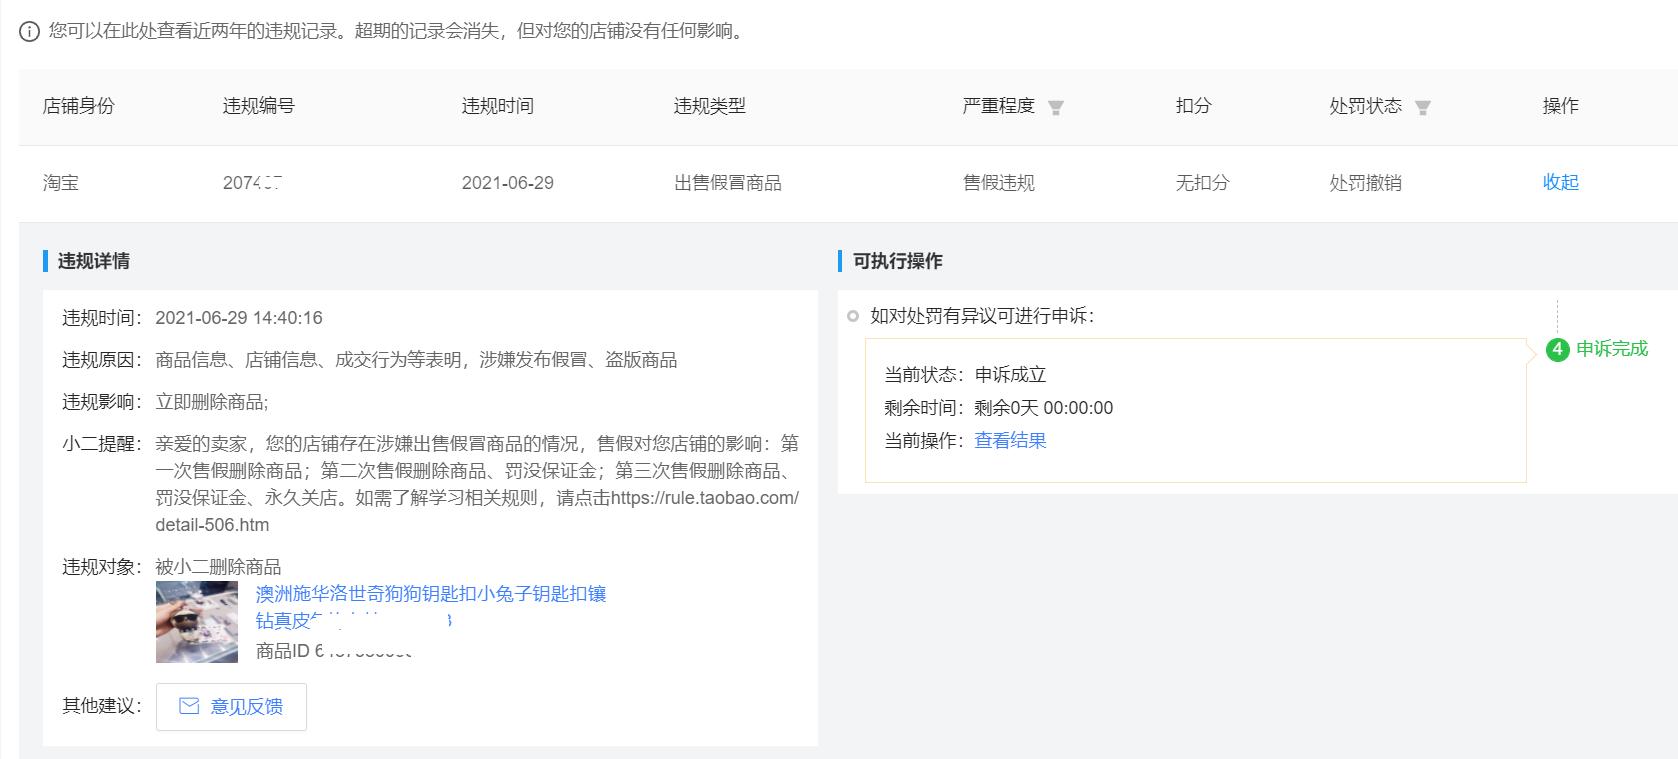Open the 查看结果 link
Screen dimensions: 1678x759
pos(1010,440)
